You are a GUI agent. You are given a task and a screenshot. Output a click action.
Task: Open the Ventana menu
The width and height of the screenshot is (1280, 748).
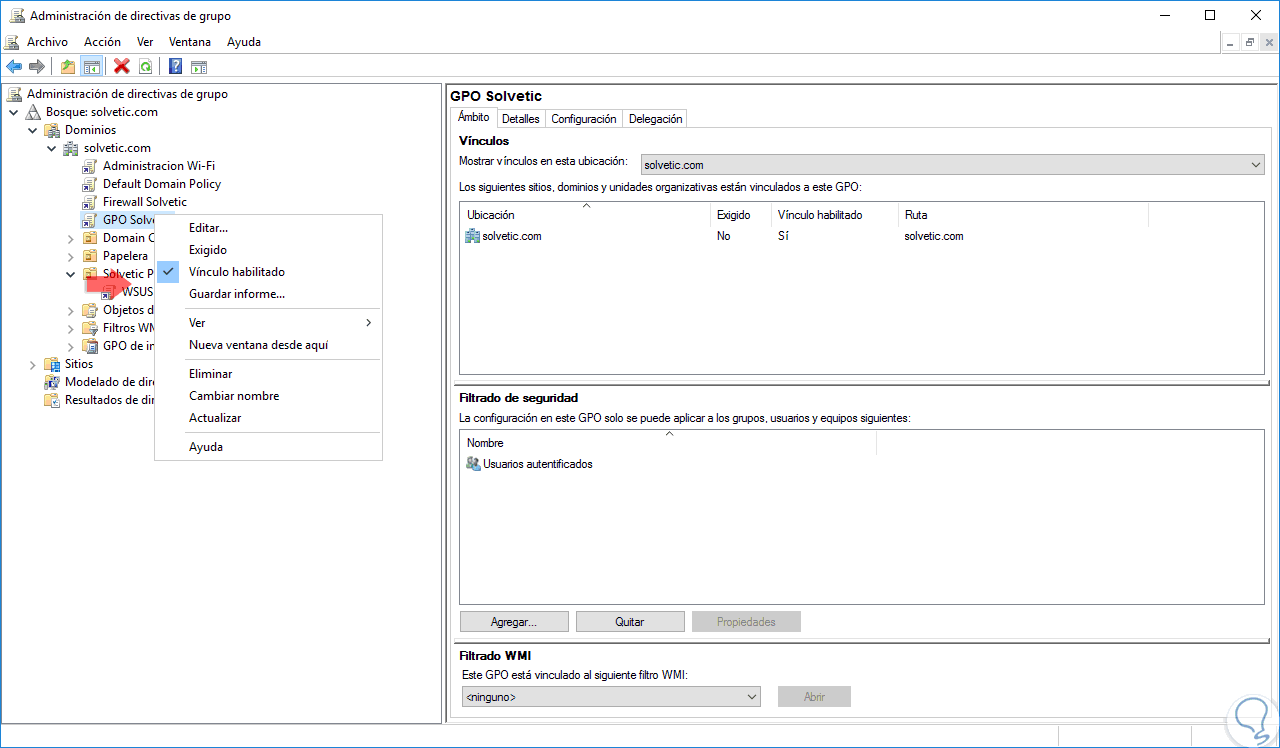[190, 42]
